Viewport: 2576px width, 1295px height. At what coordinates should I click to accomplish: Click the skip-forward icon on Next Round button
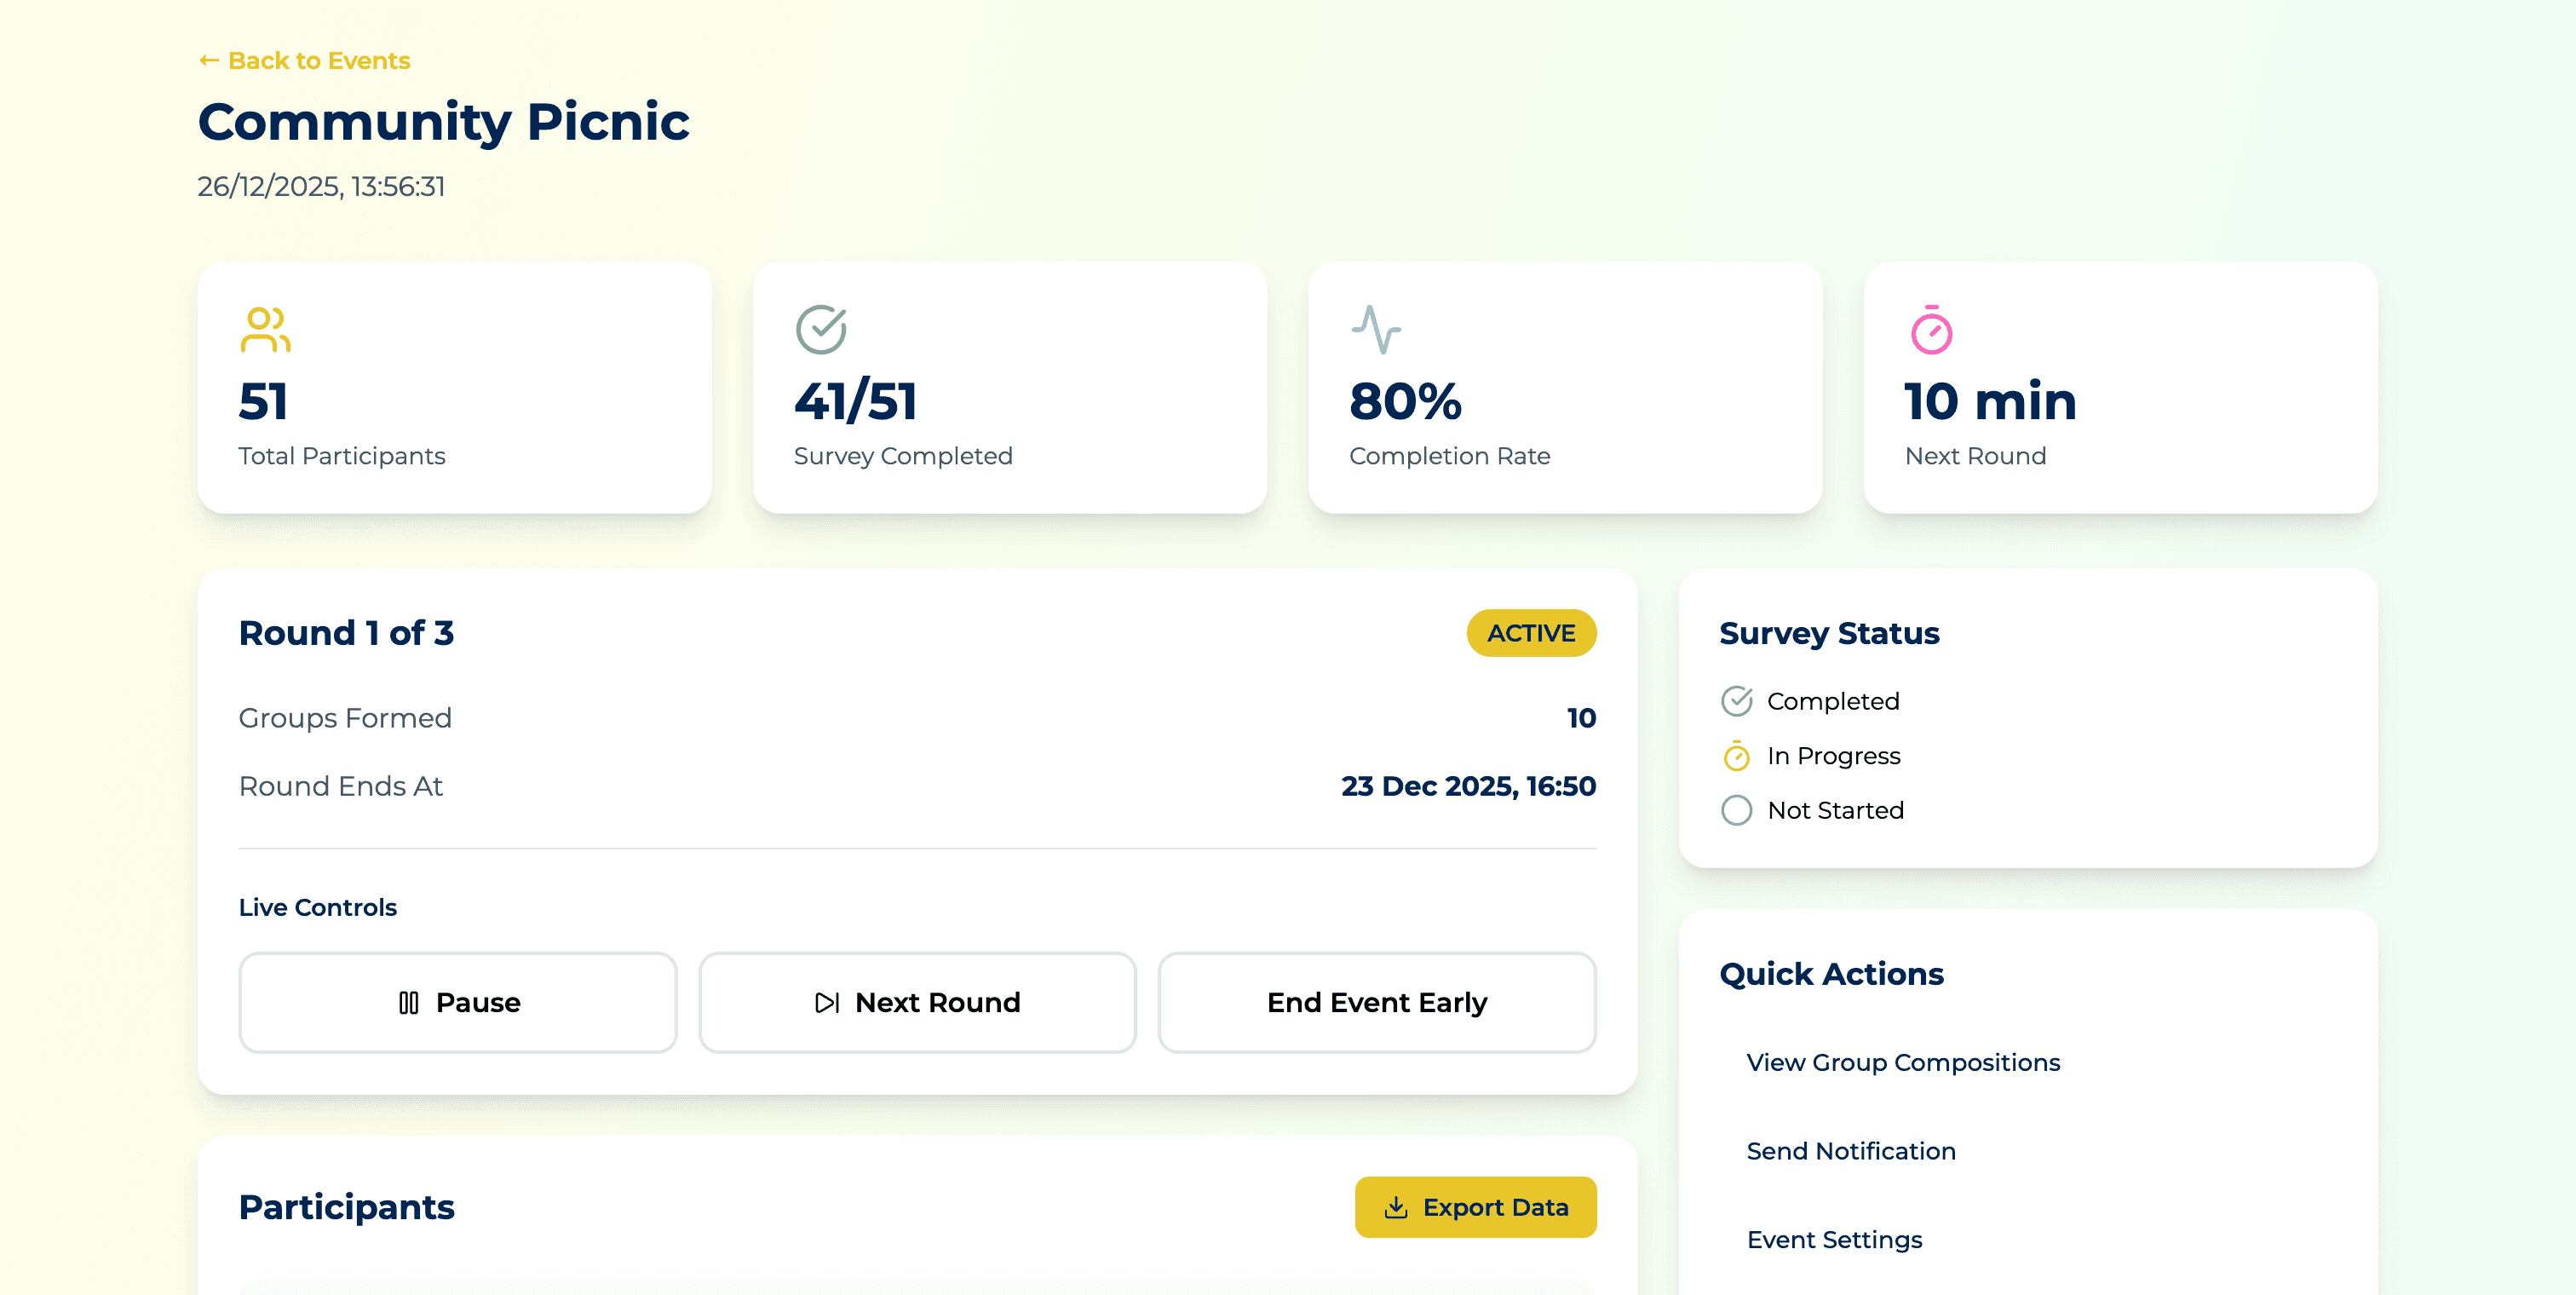point(826,1002)
